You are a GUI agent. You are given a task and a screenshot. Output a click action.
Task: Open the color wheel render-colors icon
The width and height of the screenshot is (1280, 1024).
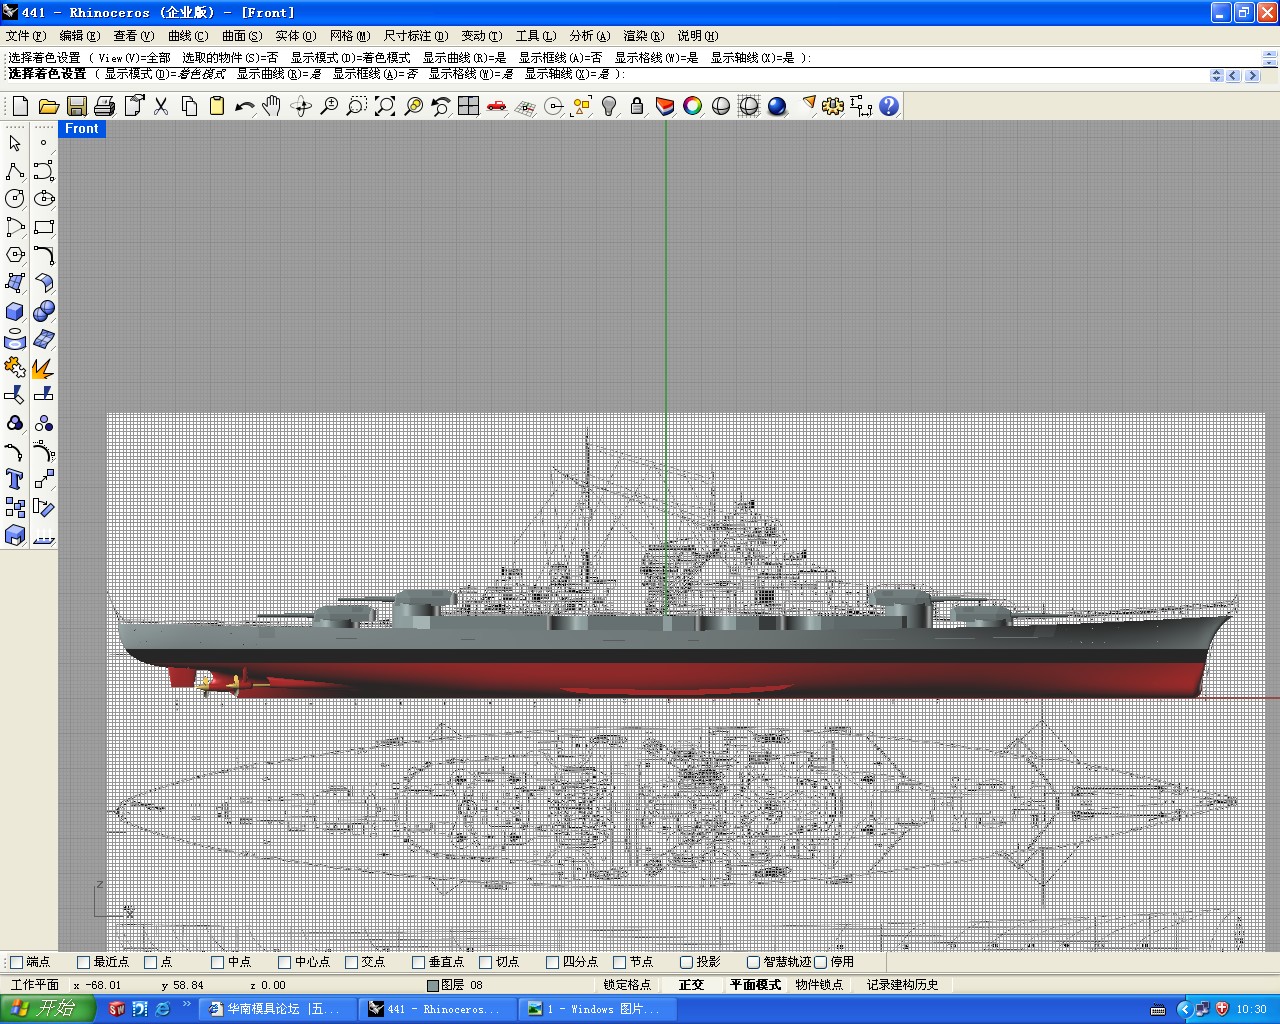693,106
